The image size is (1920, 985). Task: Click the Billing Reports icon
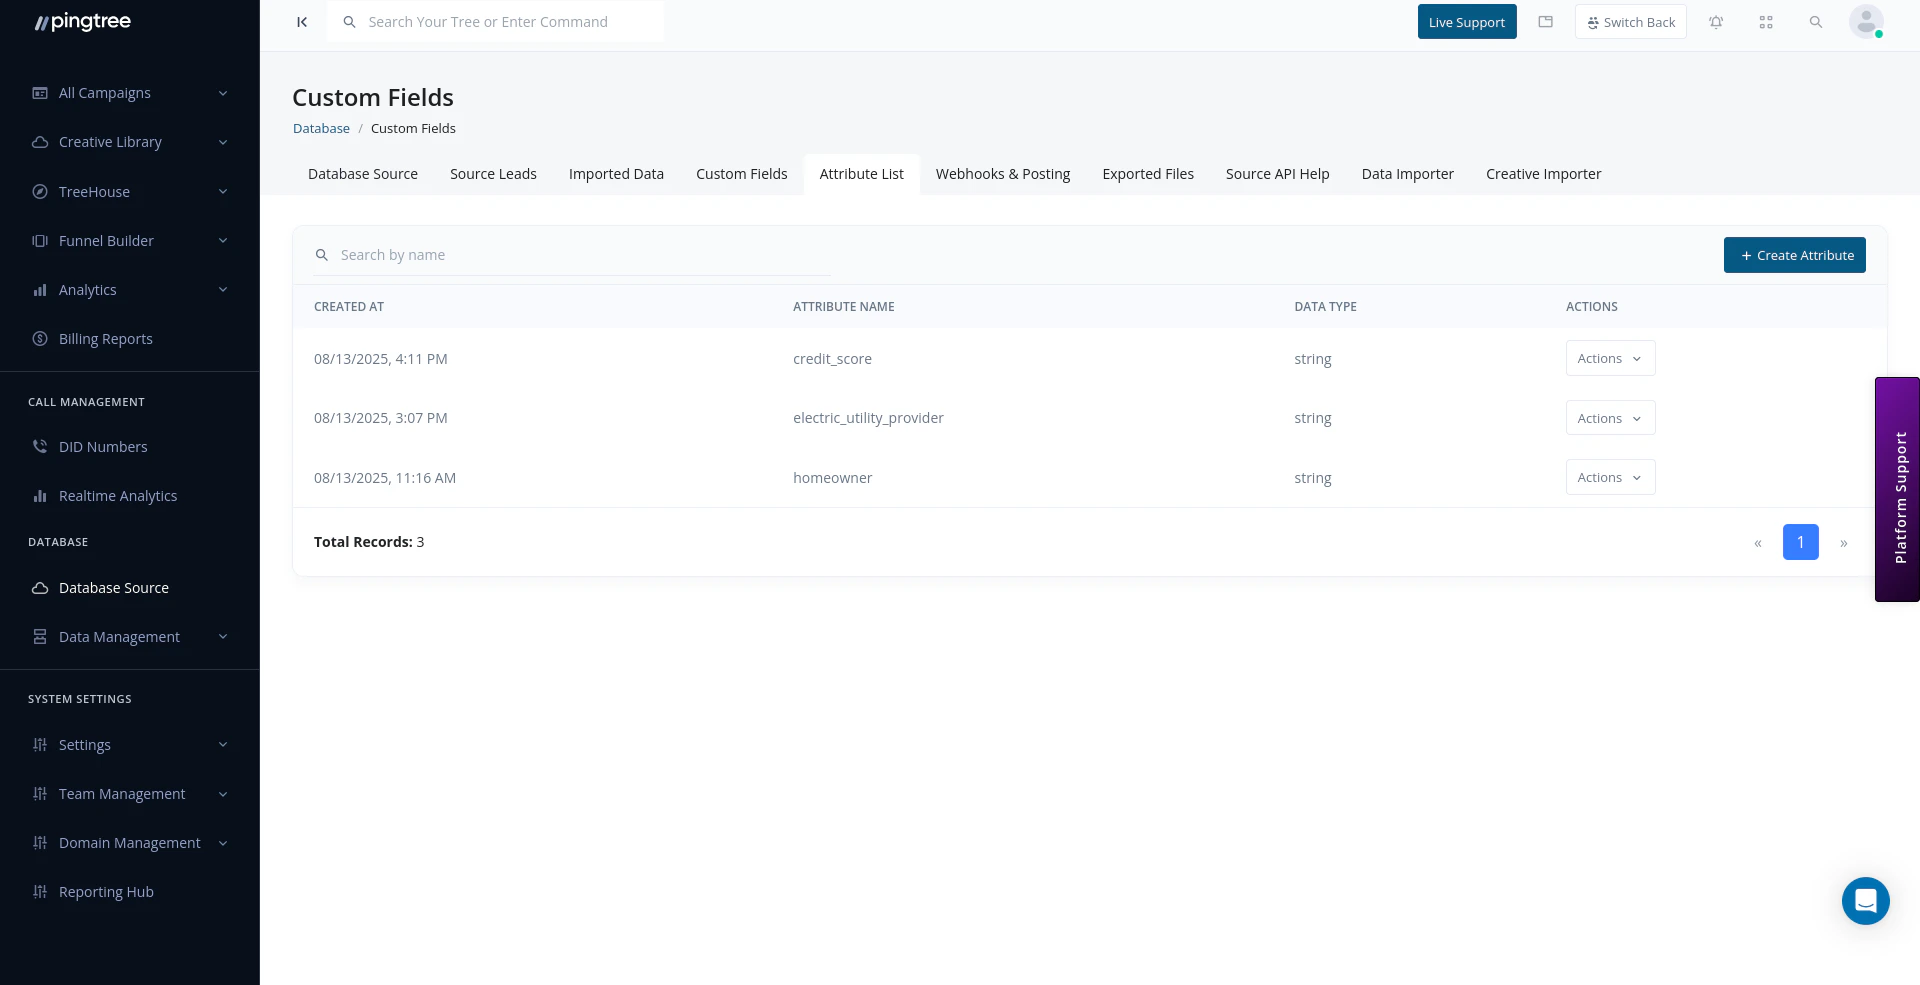[x=39, y=338]
